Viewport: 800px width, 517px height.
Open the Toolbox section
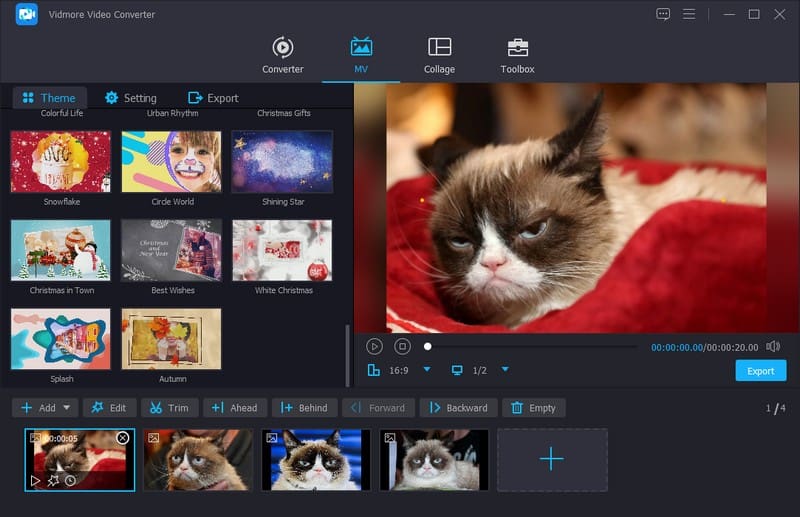517,55
